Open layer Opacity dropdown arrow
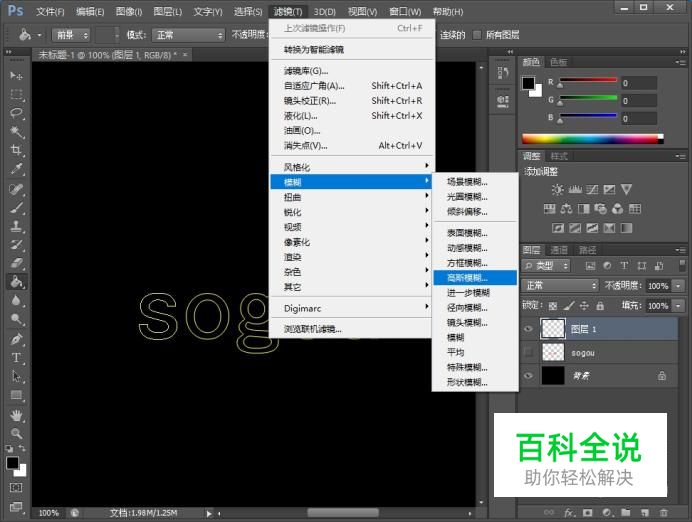This screenshot has height=522, width=692. [x=679, y=285]
